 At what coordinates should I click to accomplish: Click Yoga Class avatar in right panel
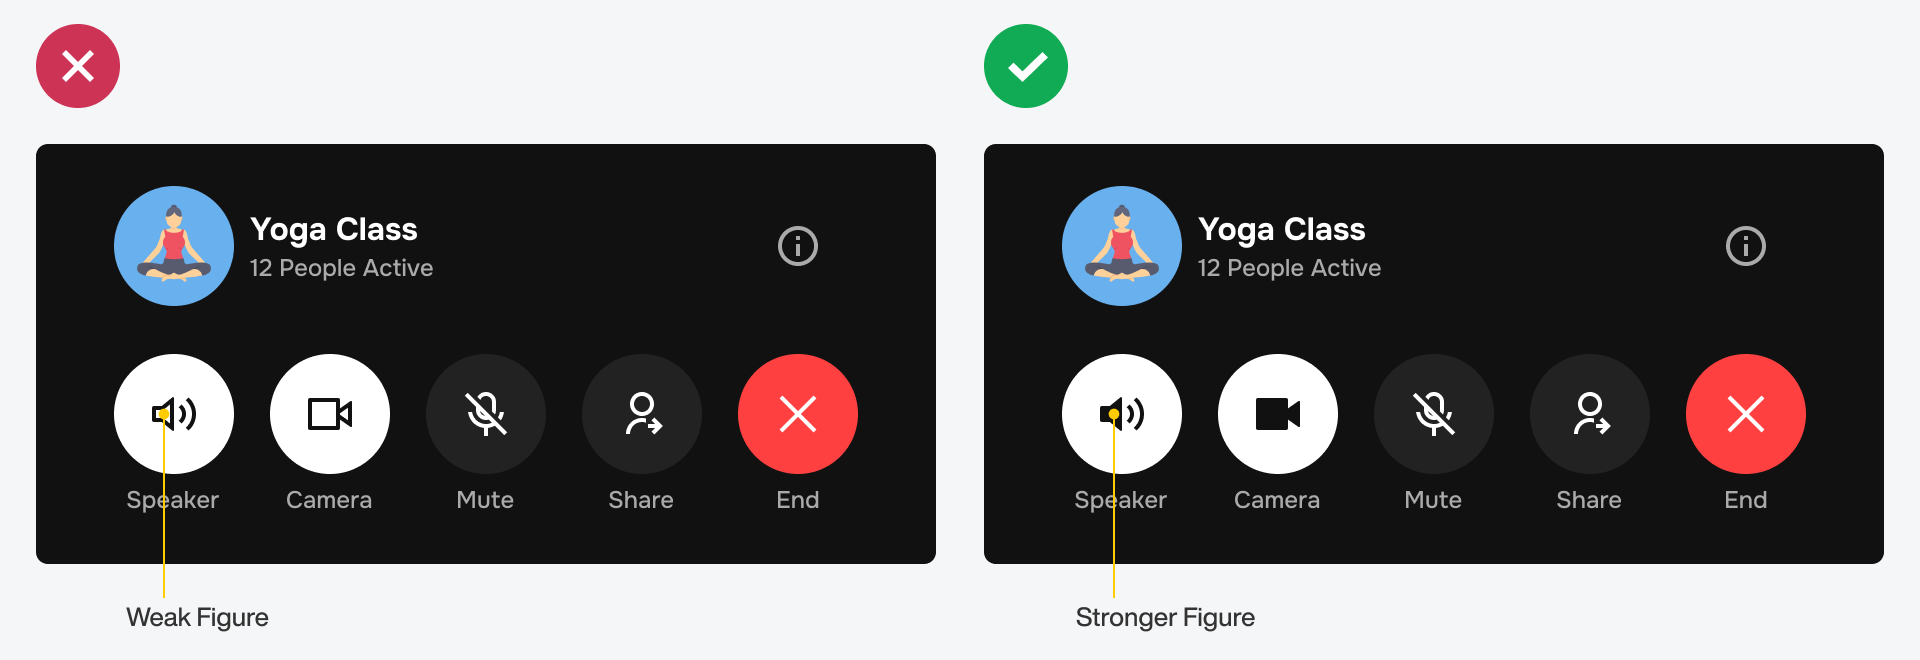tap(1122, 246)
